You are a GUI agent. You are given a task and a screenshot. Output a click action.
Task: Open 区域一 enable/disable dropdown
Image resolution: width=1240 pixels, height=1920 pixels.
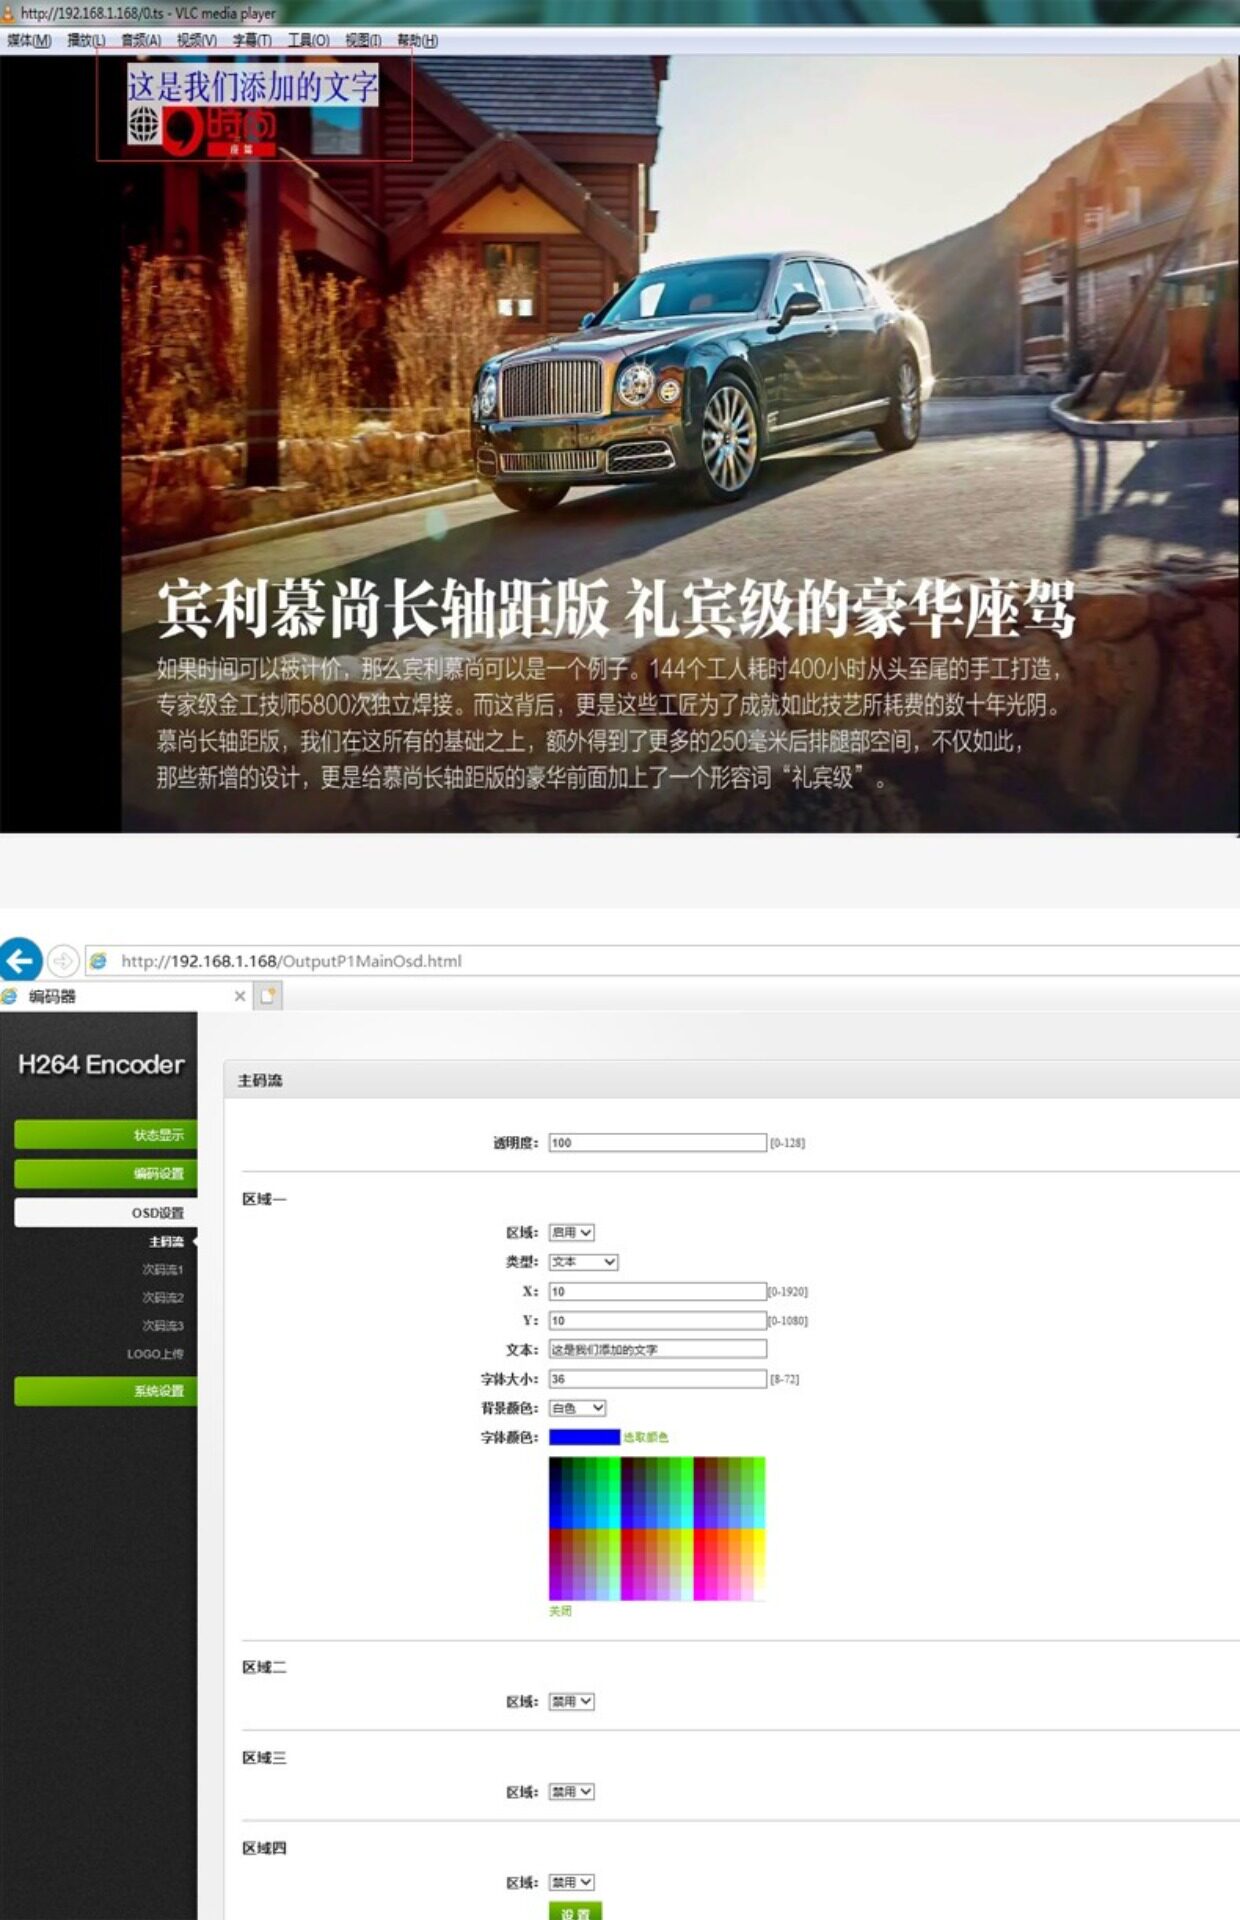572,1232
